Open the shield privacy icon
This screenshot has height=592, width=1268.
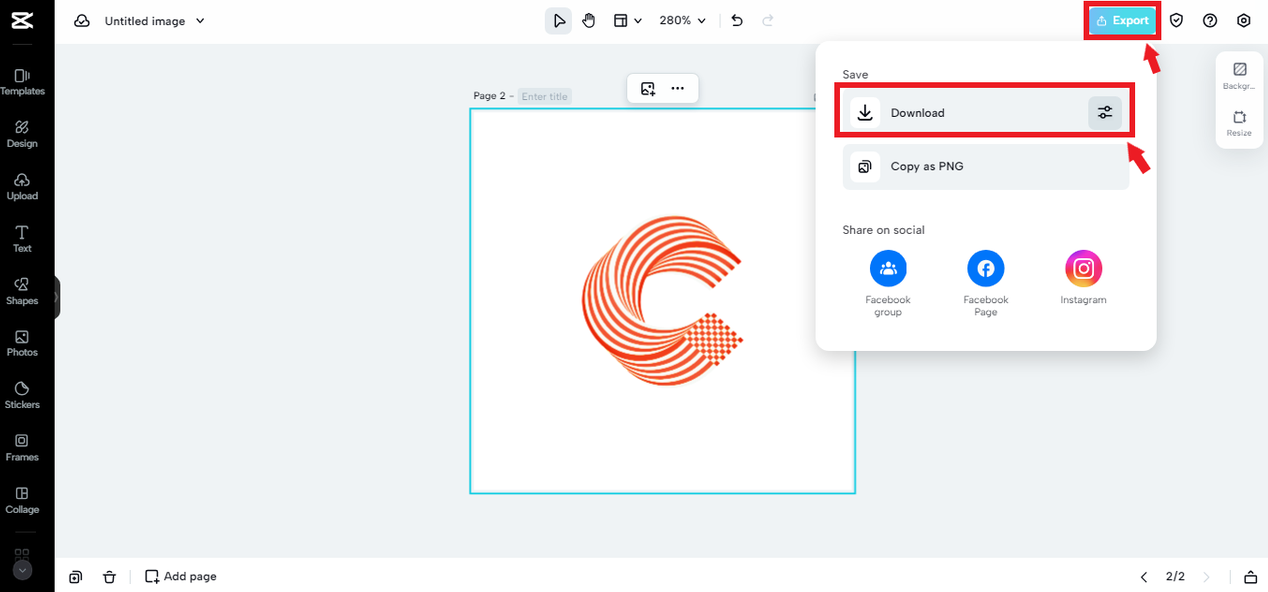1176,21
